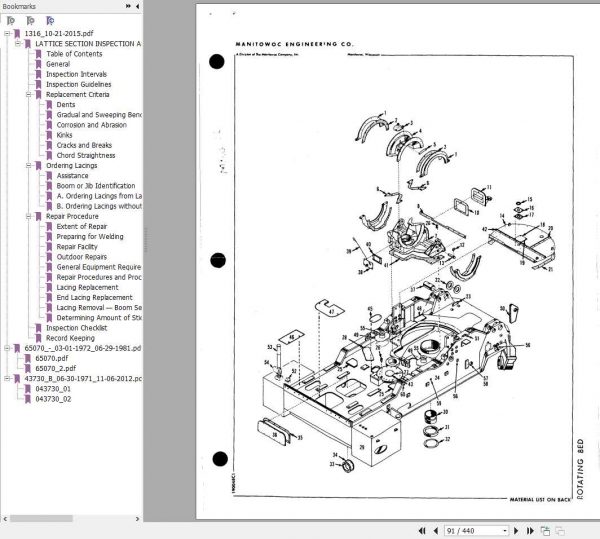The height and width of the screenshot is (539, 600).
Task: Select the Repair Procedure bookmark
Action: [72, 217]
